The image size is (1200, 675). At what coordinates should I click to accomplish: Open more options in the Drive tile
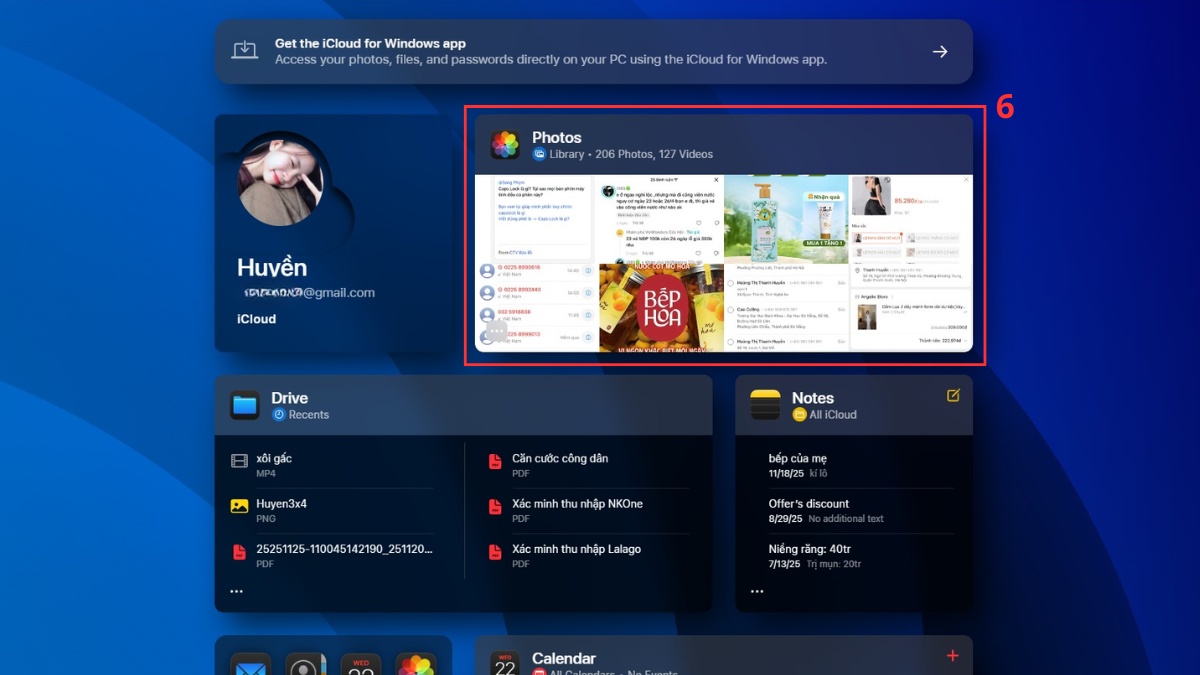pos(236,591)
